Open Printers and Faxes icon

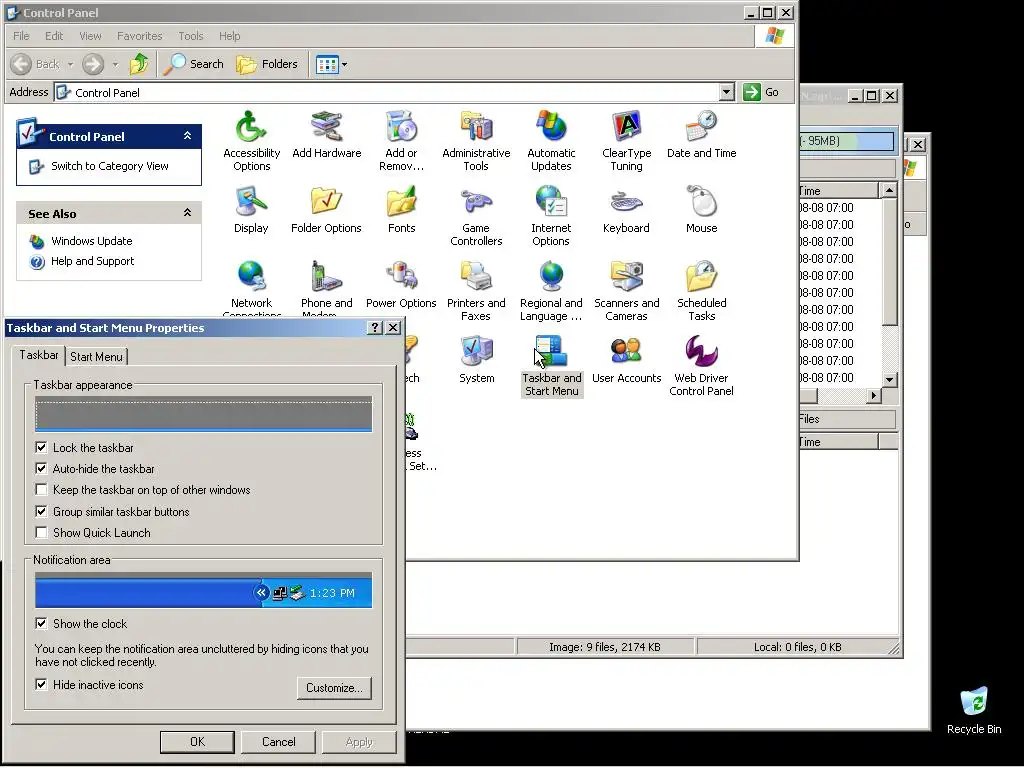click(x=476, y=291)
